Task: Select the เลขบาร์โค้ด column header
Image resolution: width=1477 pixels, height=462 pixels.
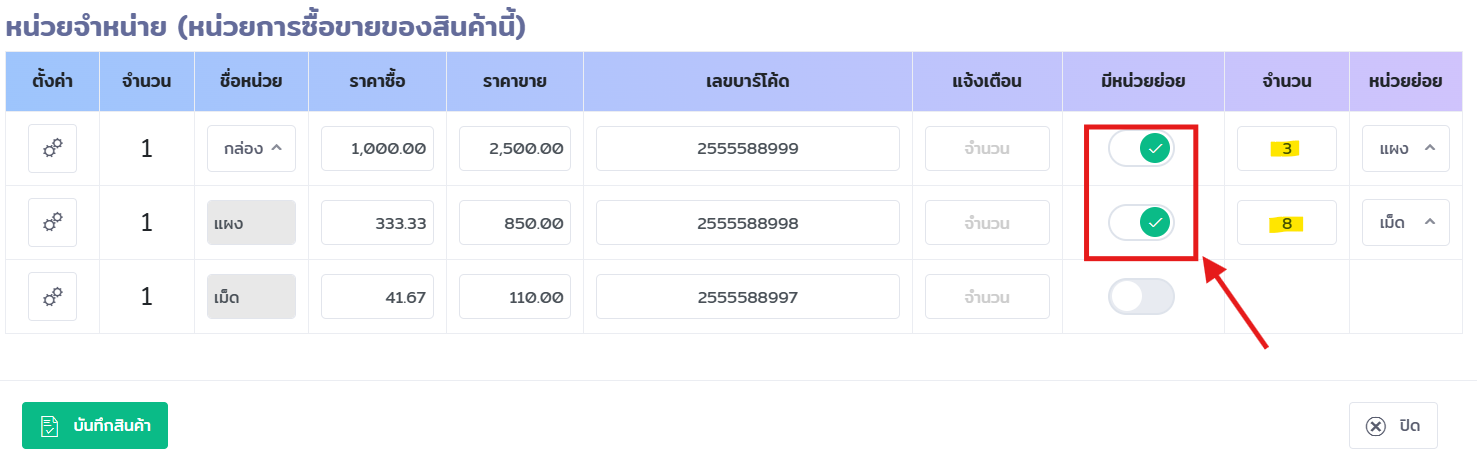Action: point(748,82)
